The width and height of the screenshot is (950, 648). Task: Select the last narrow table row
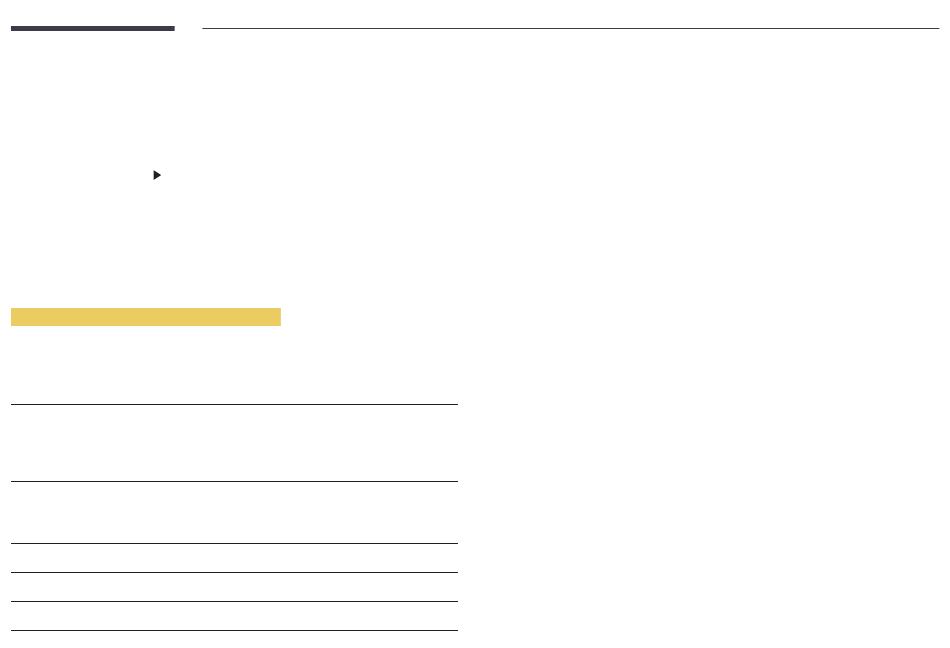(x=234, y=616)
